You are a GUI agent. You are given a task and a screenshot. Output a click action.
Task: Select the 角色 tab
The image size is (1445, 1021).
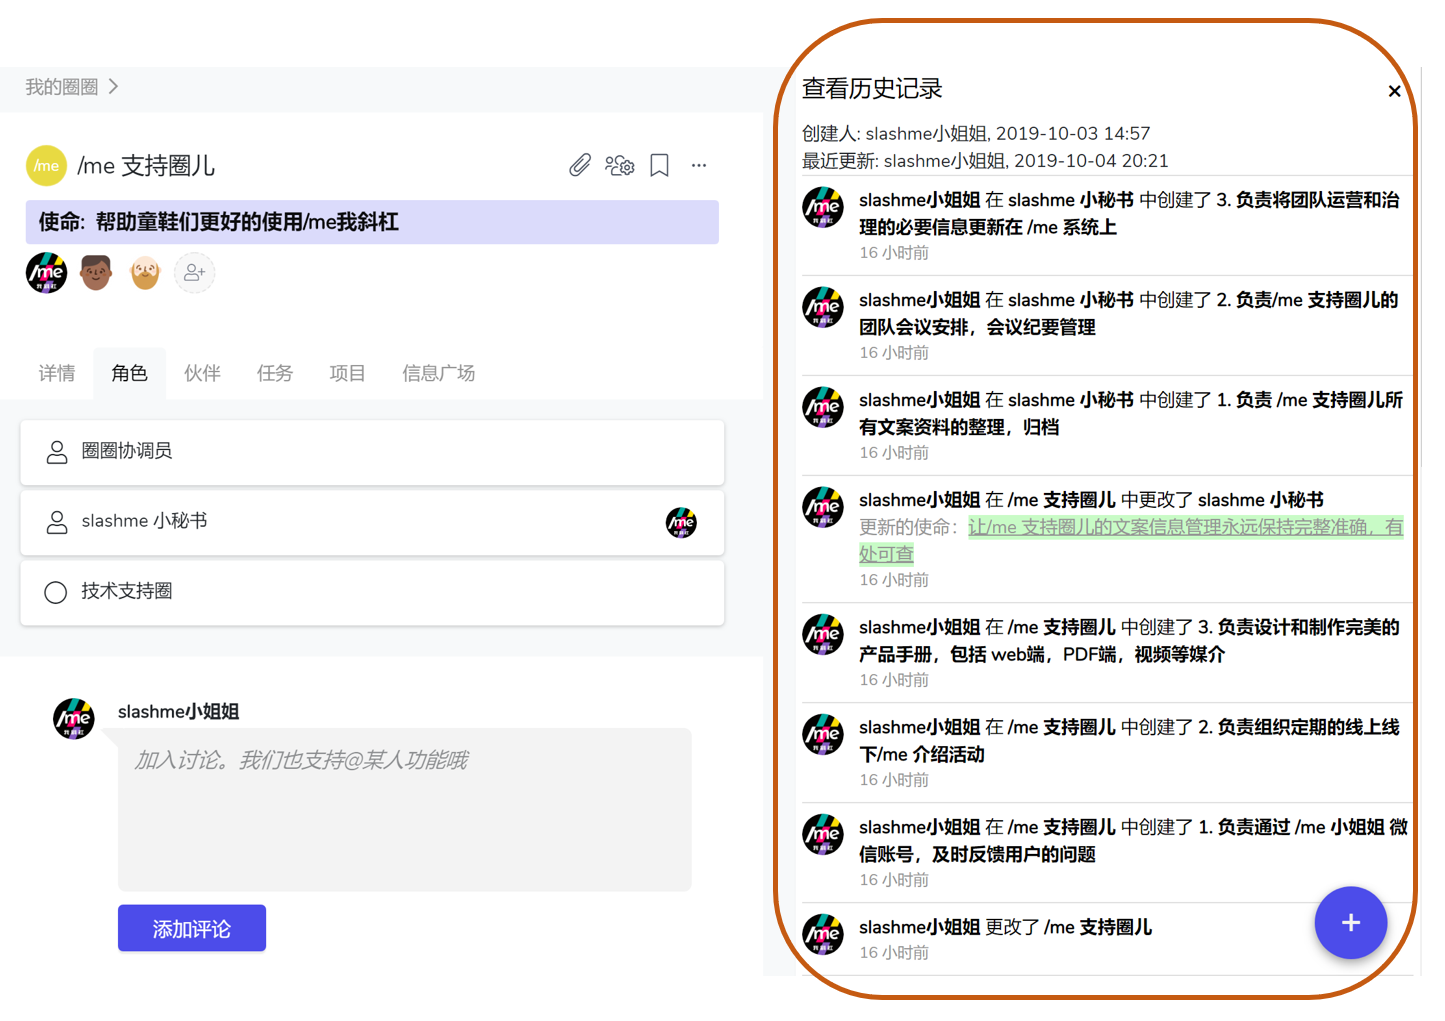coord(130,373)
